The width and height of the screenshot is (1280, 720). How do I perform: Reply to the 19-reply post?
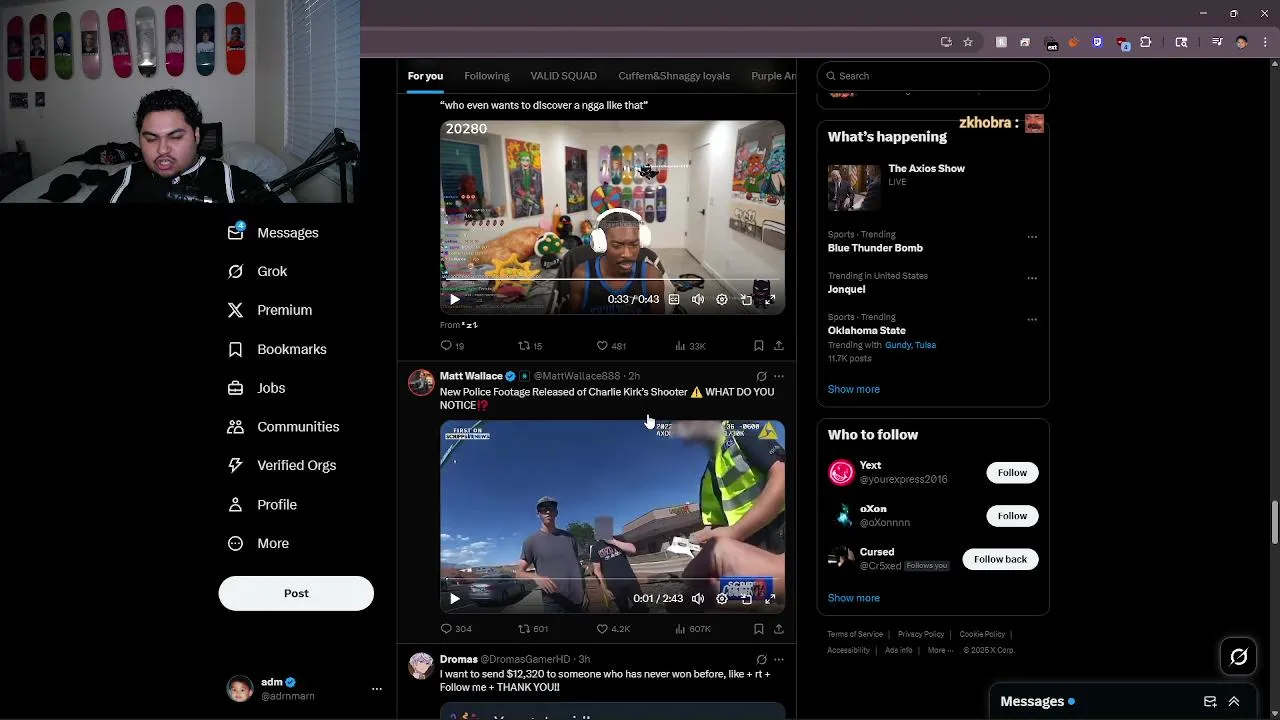[452, 346]
